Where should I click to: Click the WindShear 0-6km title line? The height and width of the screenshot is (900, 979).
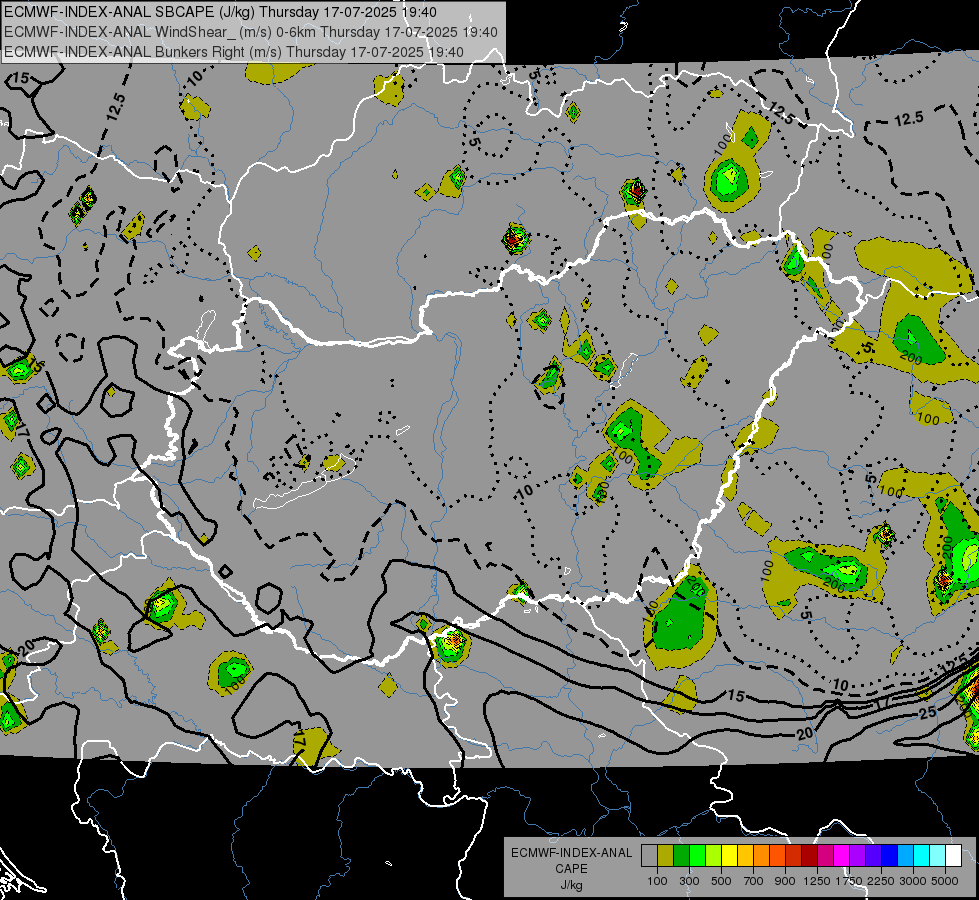click(x=250, y=32)
